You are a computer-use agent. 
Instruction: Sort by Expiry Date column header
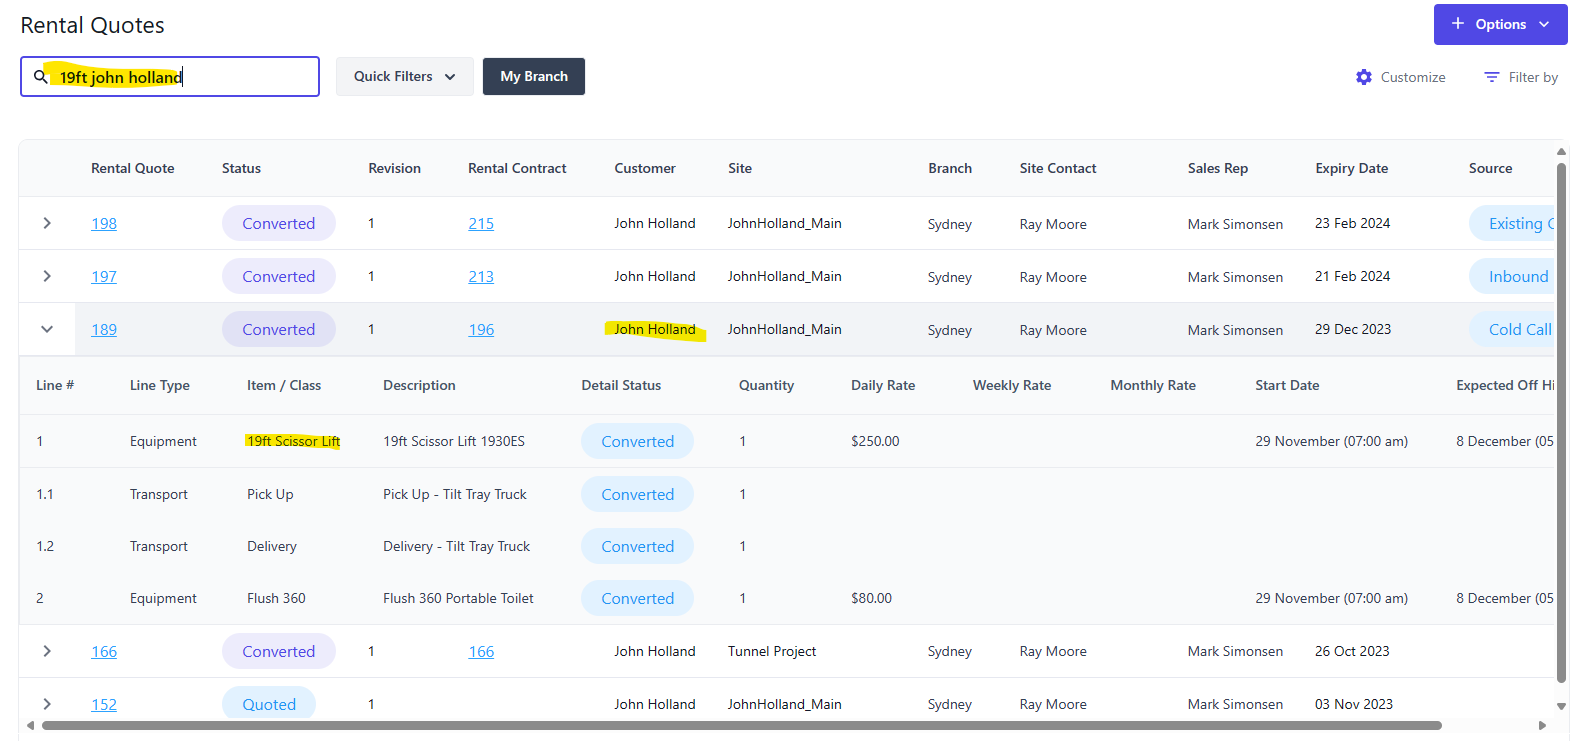tap(1351, 168)
